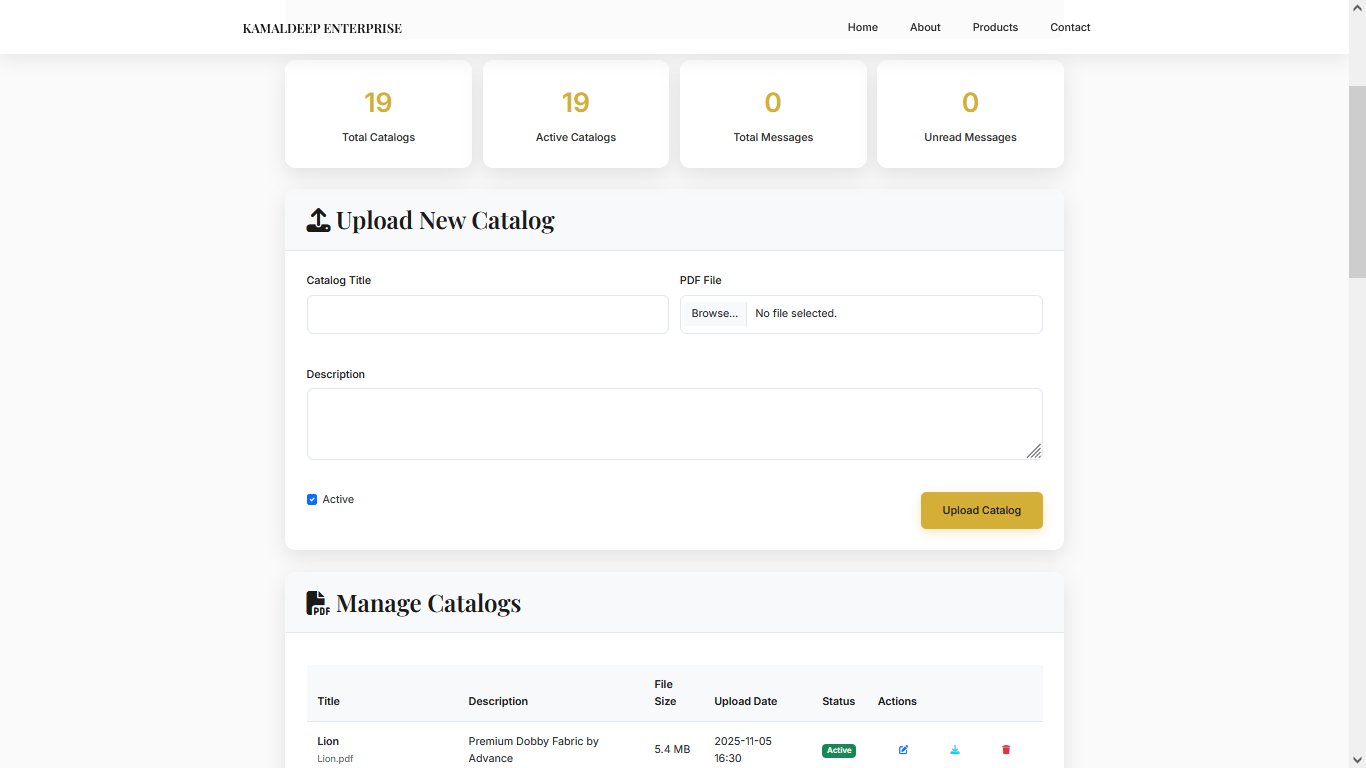Click the File Size column header
The width and height of the screenshot is (1366, 768).
(x=665, y=693)
